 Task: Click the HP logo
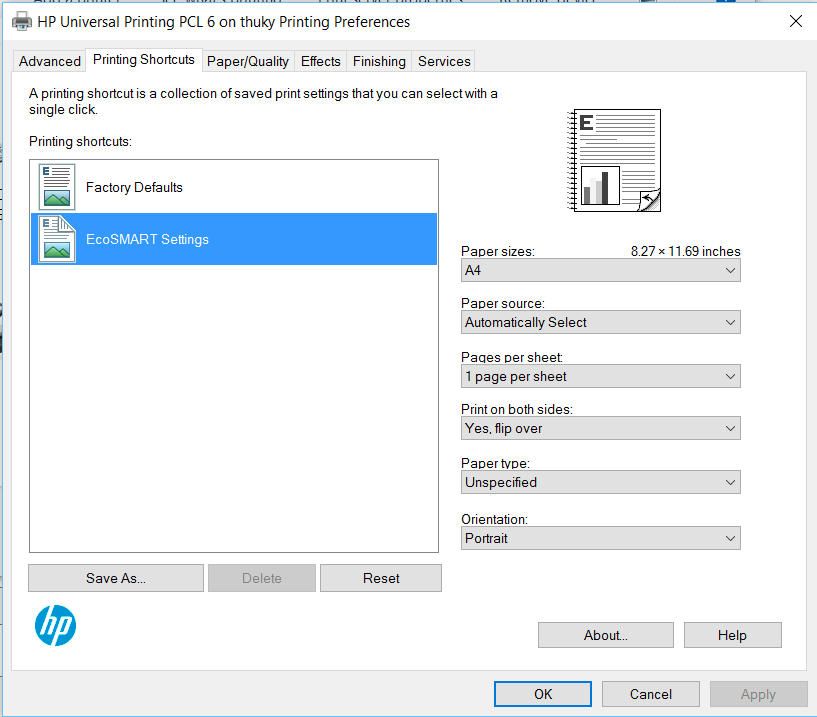point(55,625)
